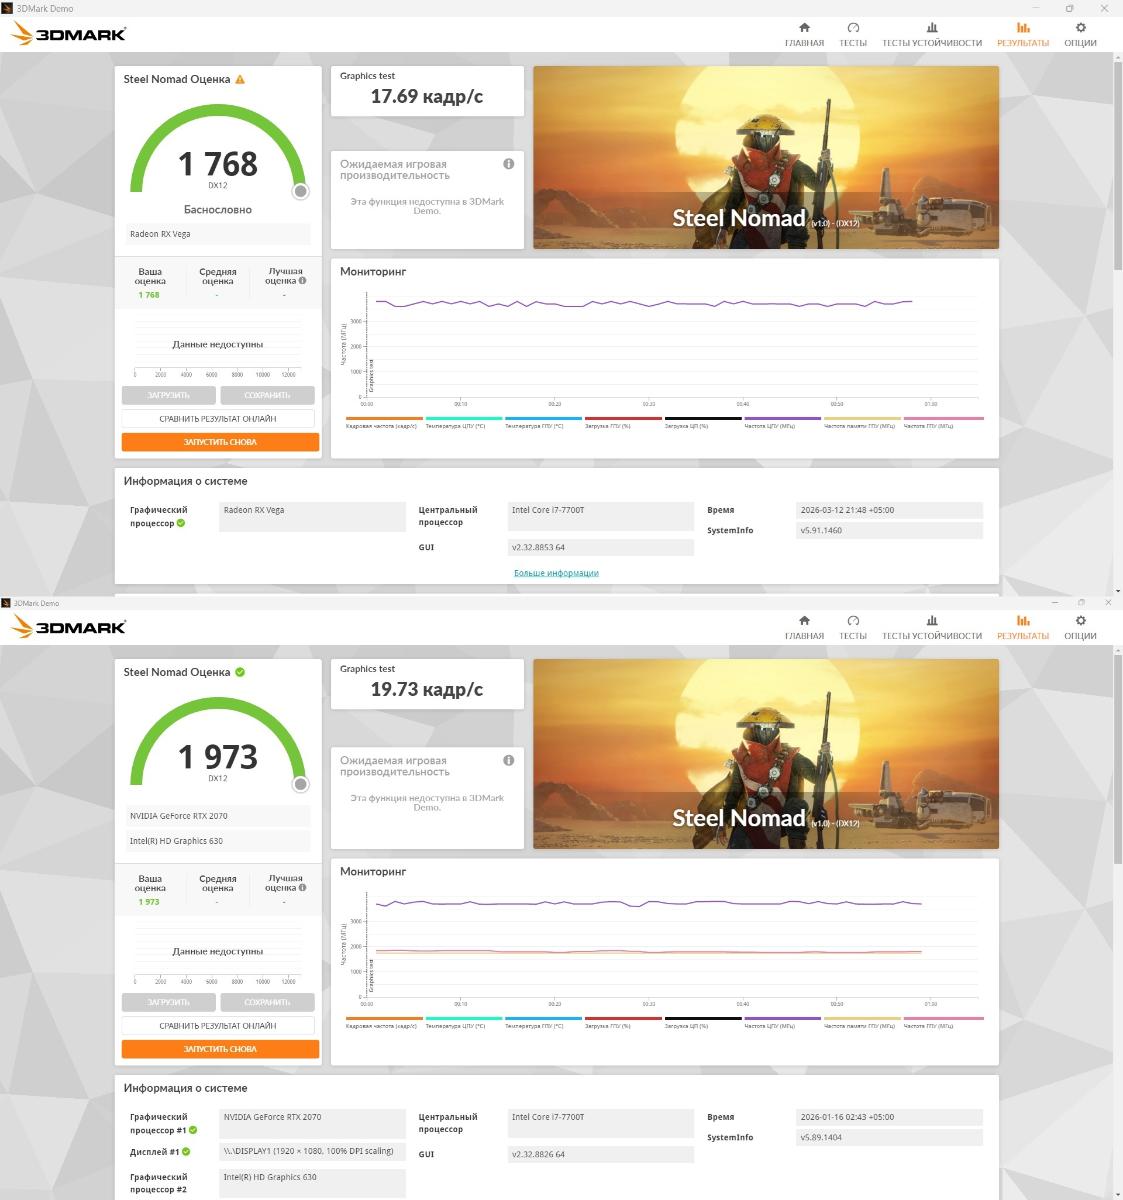Click 3DMark logo in RTX 2070 window
The image size is (1123, 1200).
(68, 627)
